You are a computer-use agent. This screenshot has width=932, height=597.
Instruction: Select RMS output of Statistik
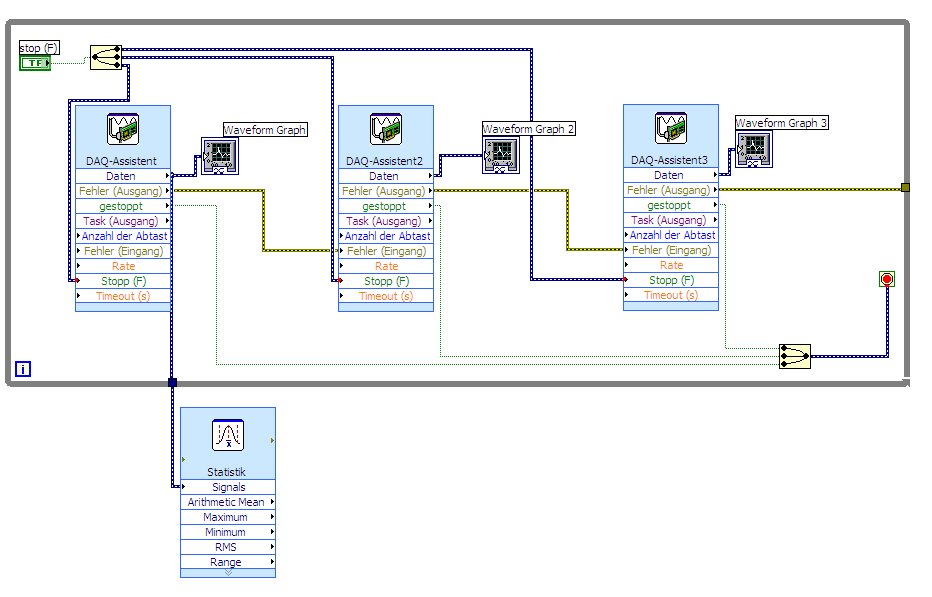point(228,546)
